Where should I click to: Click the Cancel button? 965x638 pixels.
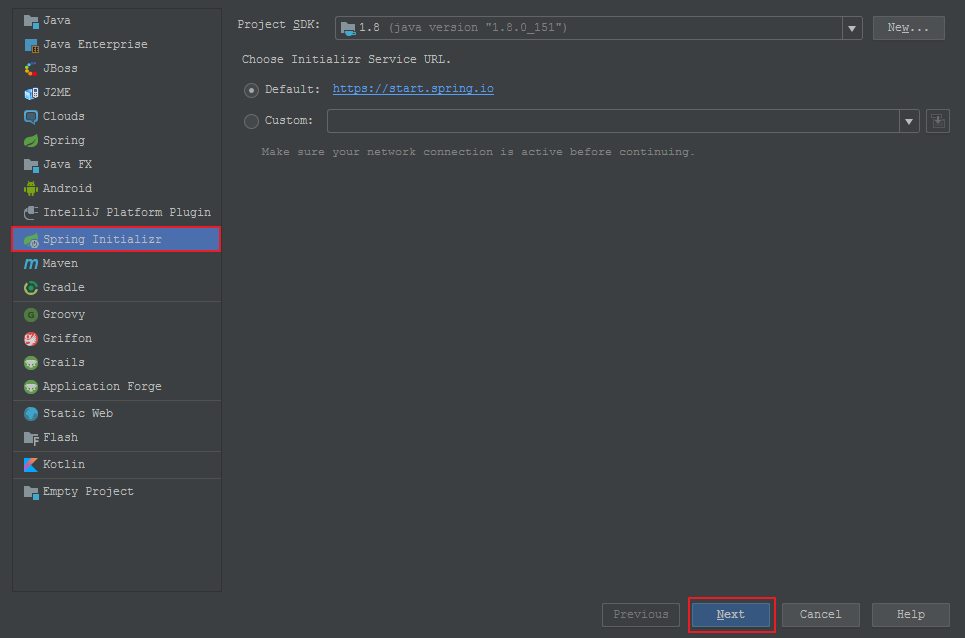coord(820,615)
